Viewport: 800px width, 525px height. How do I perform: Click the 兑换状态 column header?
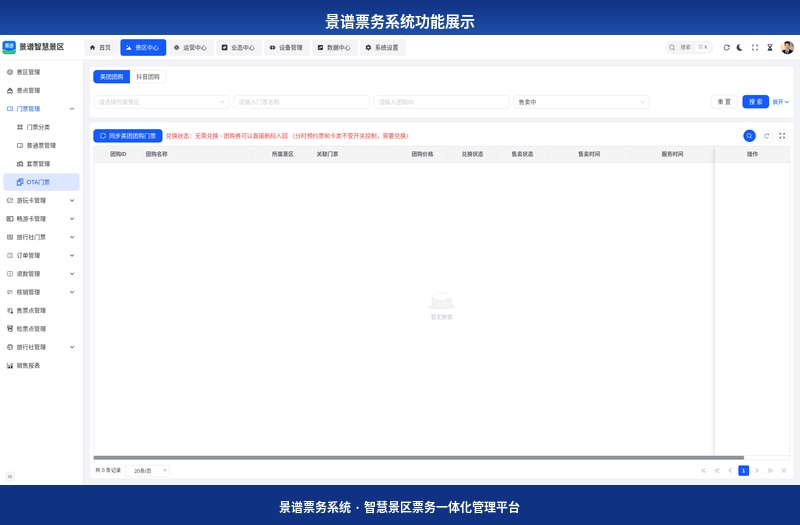point(472,154)
